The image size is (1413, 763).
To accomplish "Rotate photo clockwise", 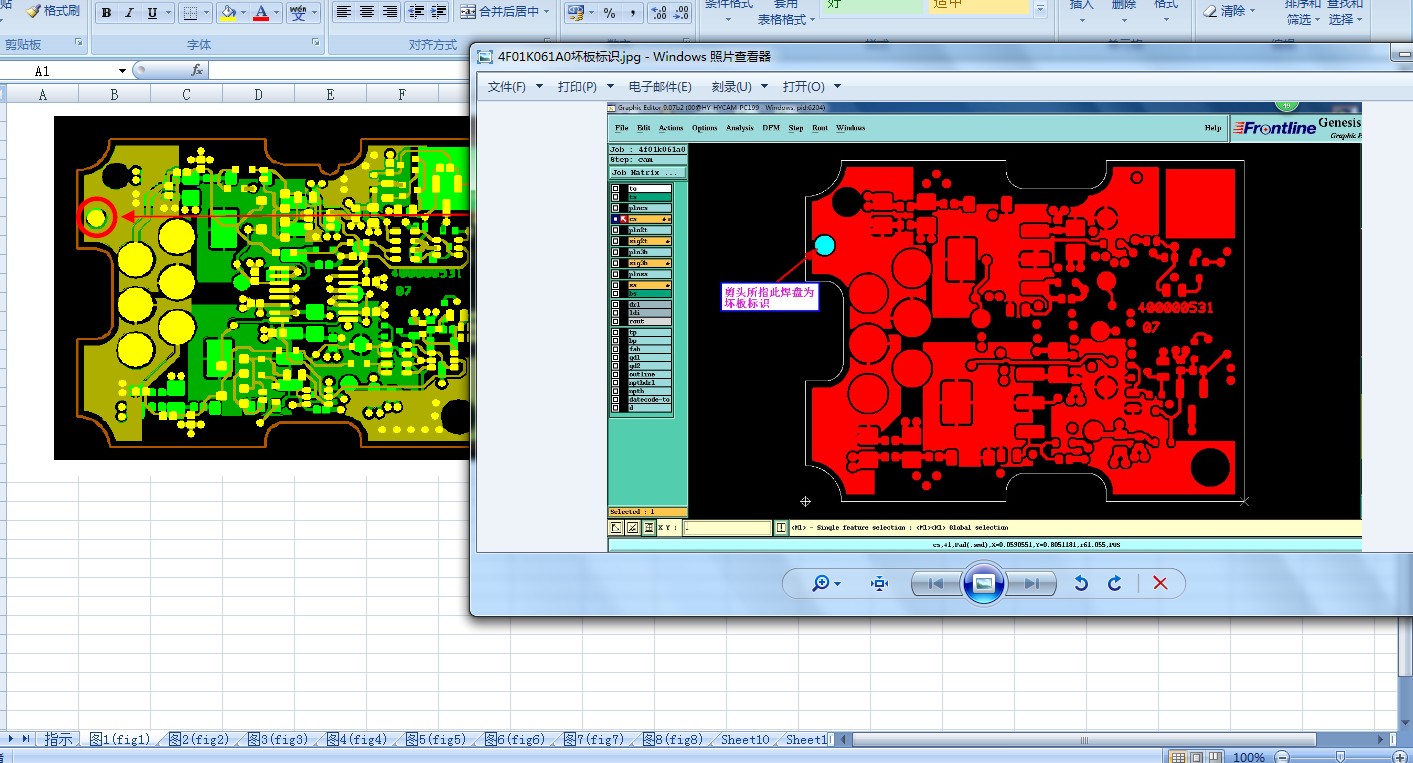I will coord(1114,583).
